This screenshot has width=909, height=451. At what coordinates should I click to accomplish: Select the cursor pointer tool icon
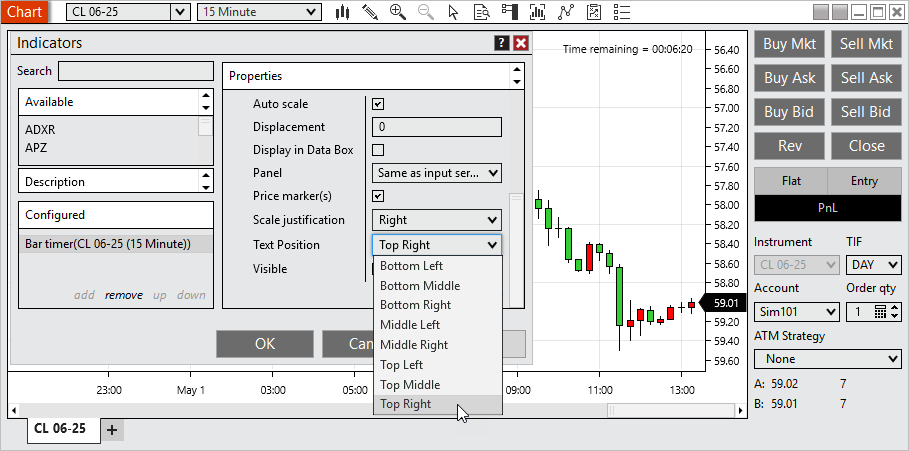click(454, 12)
